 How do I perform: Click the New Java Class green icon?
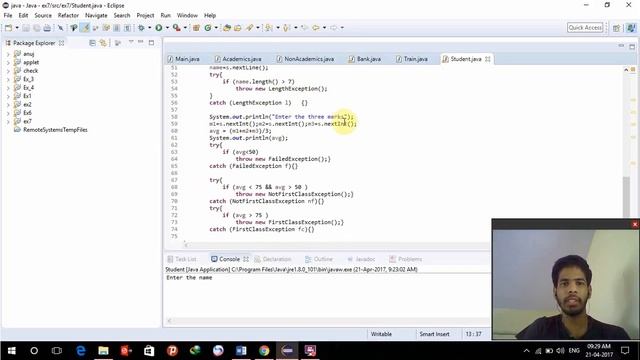point(208,28)
